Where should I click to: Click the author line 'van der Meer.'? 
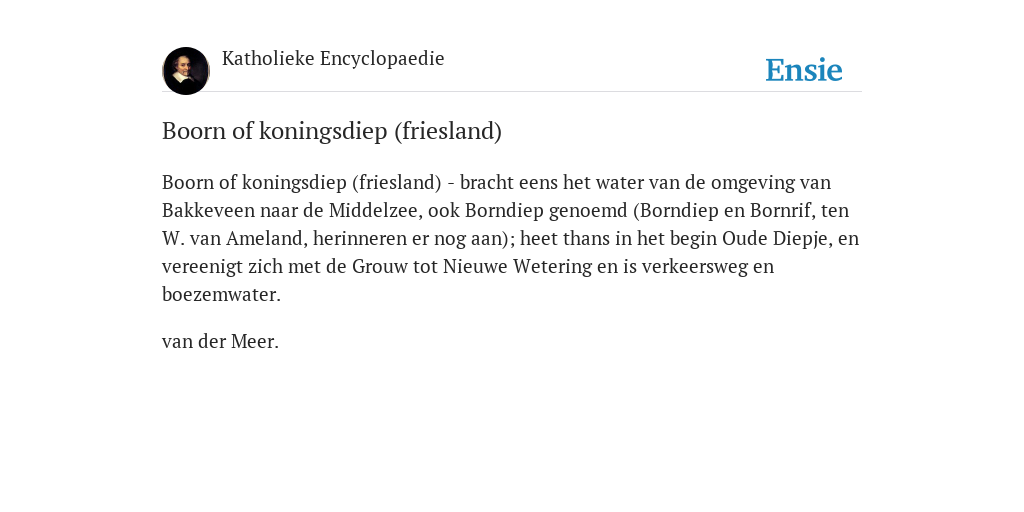coord(220,342)
